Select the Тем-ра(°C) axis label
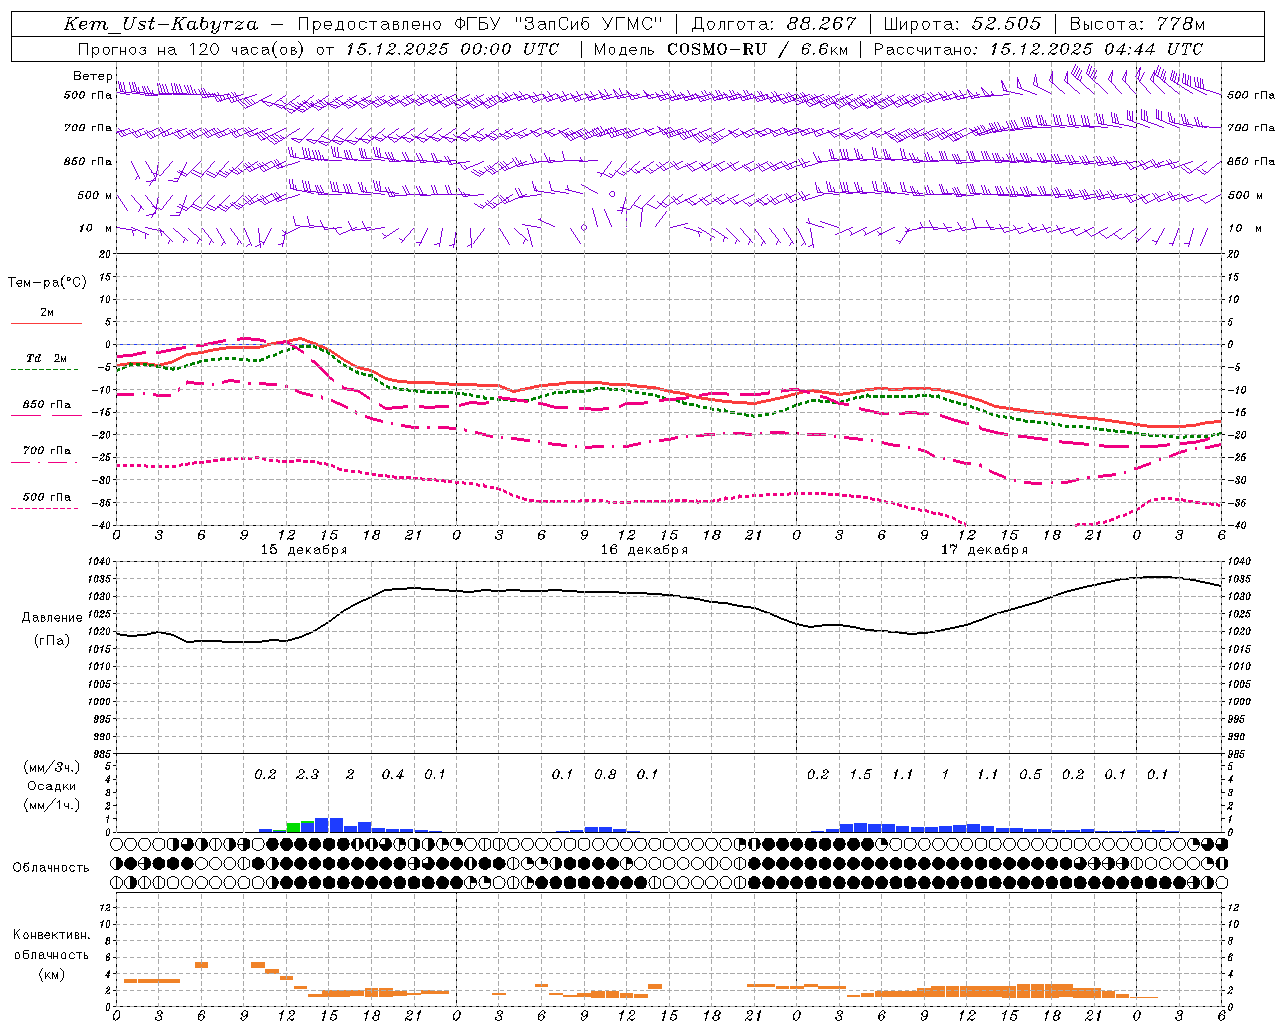Screen dimensions: 1280x1024 (47, 283)
